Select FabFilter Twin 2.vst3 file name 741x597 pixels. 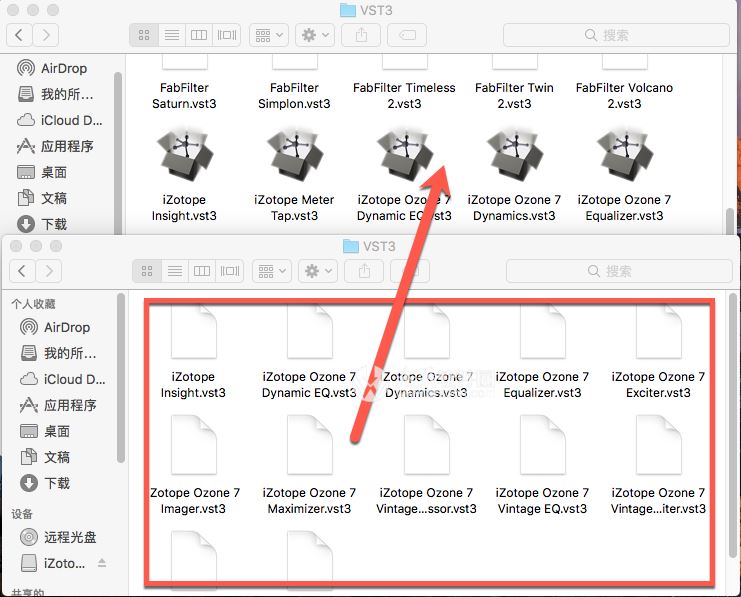click(x=514, y=95)
